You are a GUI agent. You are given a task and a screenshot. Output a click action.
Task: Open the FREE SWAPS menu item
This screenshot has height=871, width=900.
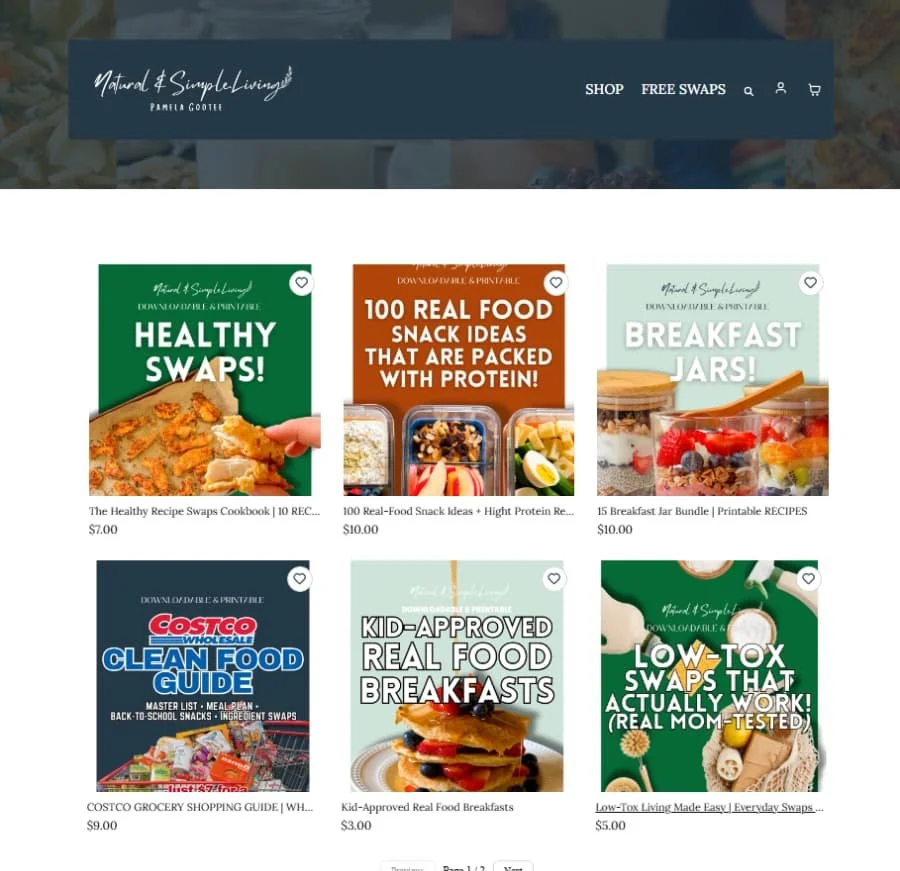(x=683, y=90)
